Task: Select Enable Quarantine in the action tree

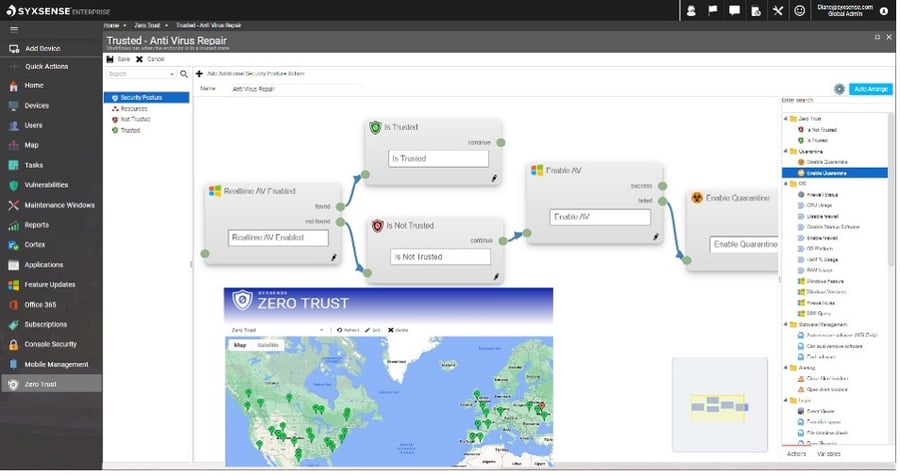Action: click(835, 173)
